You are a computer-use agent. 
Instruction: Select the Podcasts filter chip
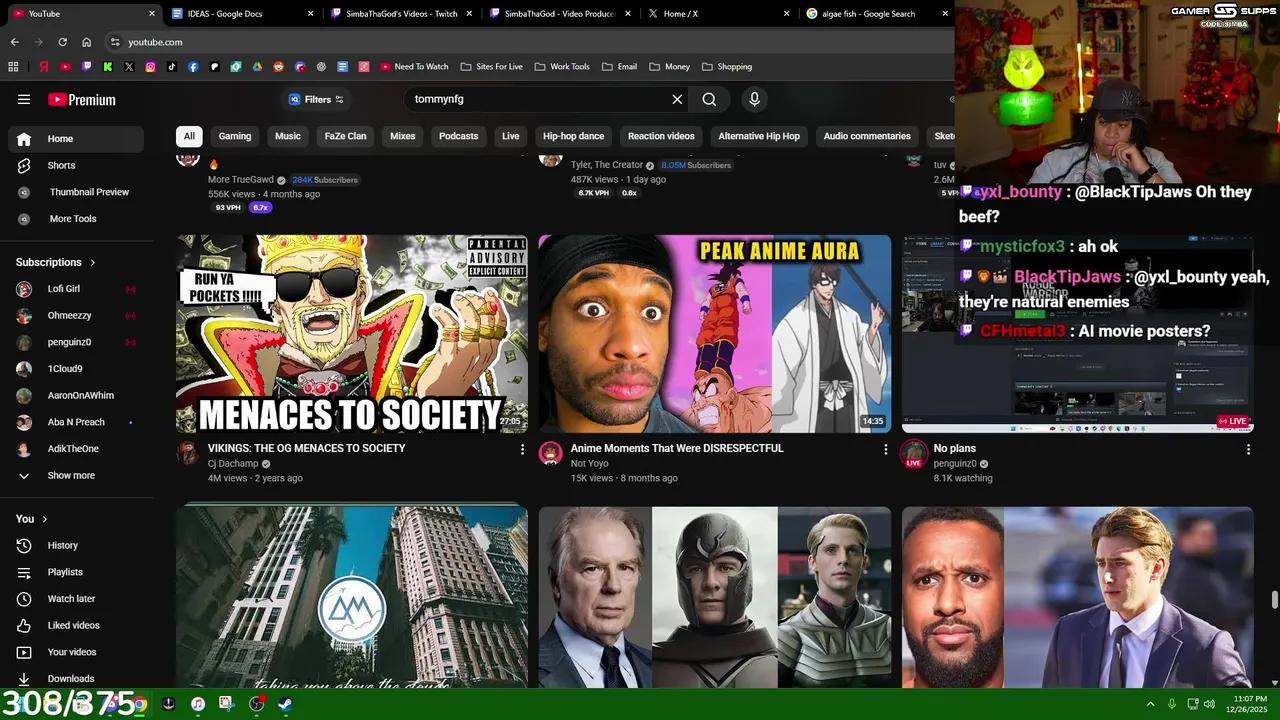459,136
